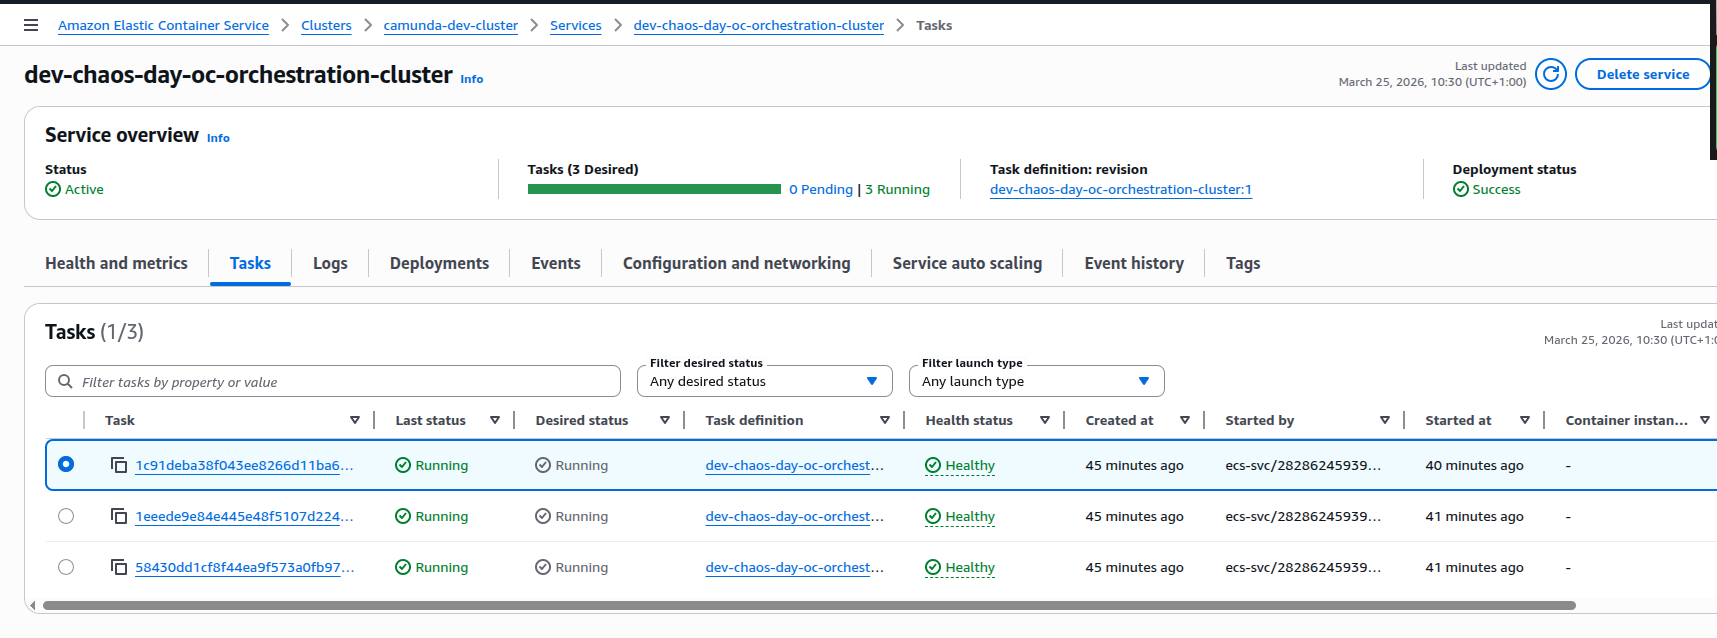Sort by Desired status column arrow
This screenshot has height=638, width=1717.
point(665,420)
